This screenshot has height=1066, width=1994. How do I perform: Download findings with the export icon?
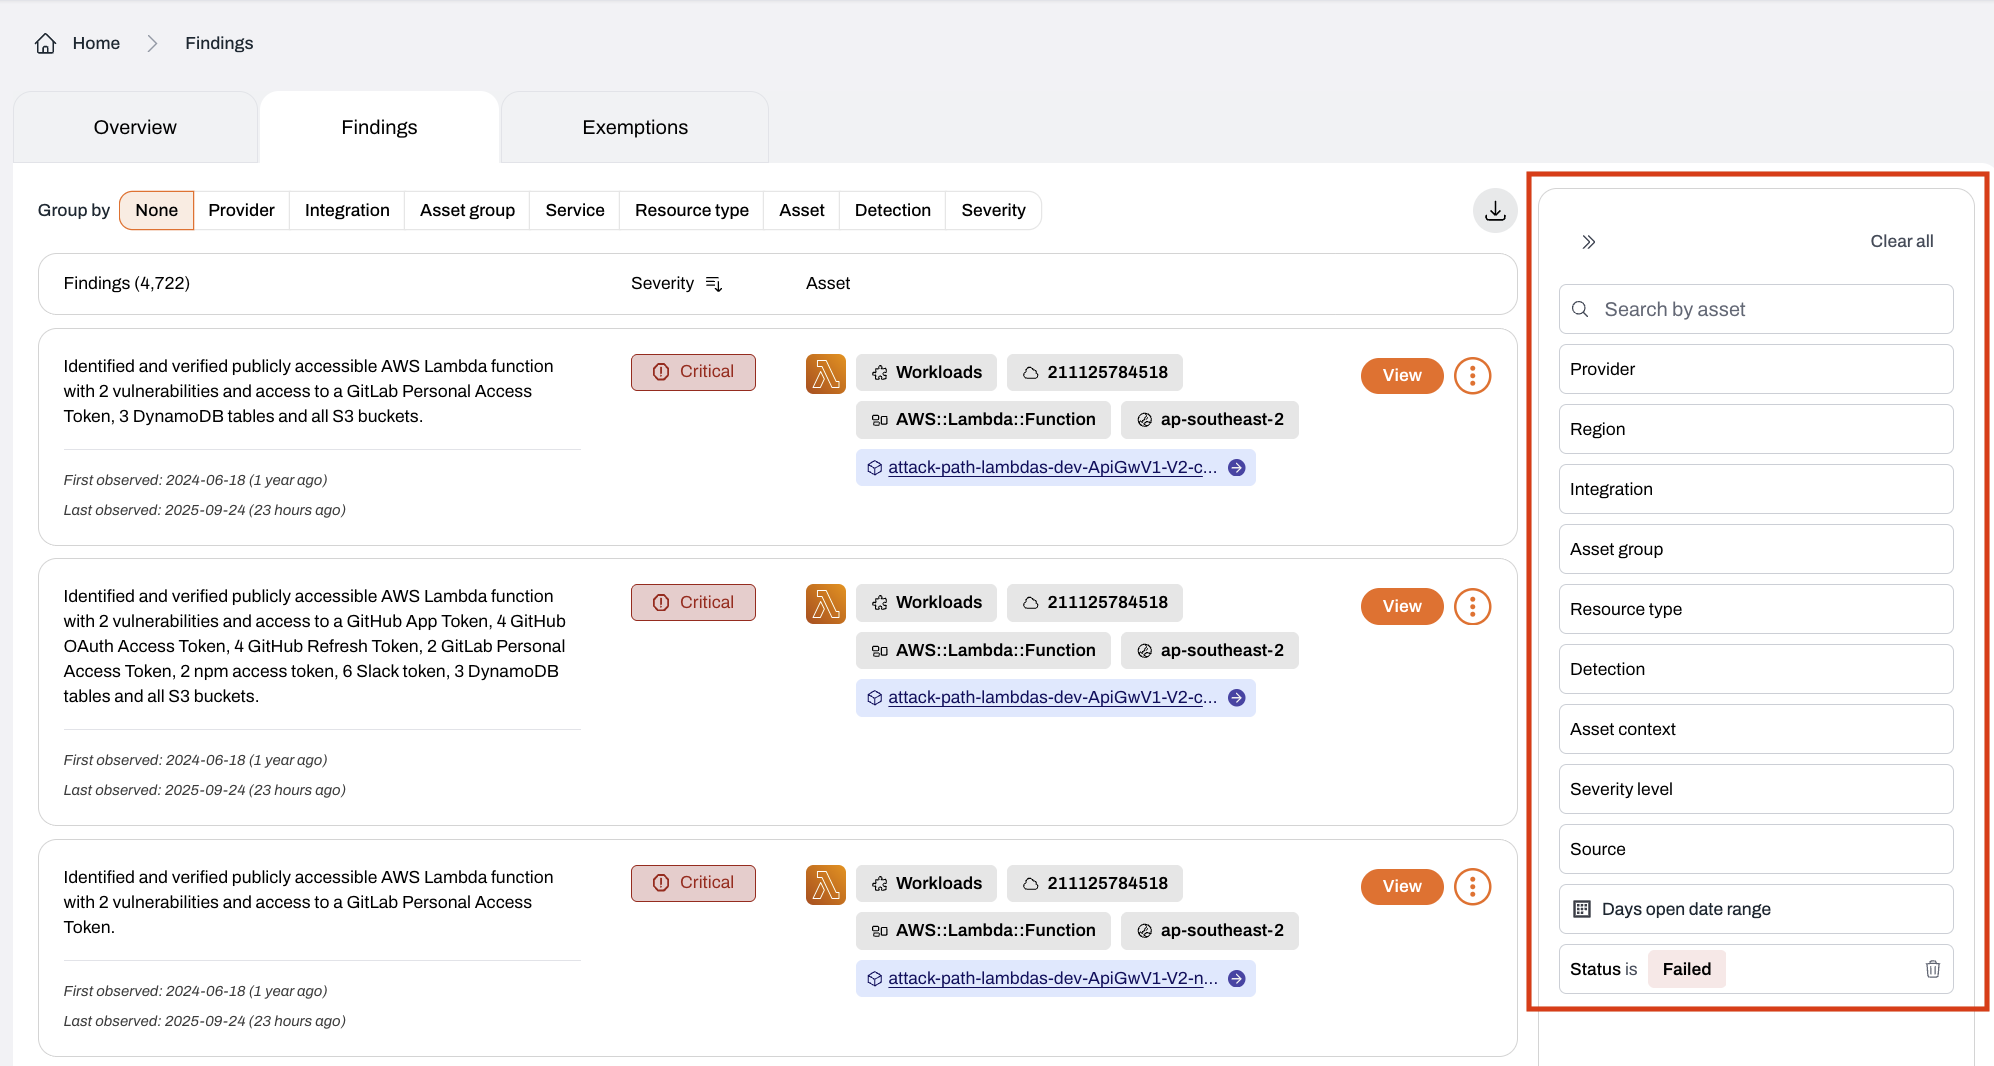1495,211
